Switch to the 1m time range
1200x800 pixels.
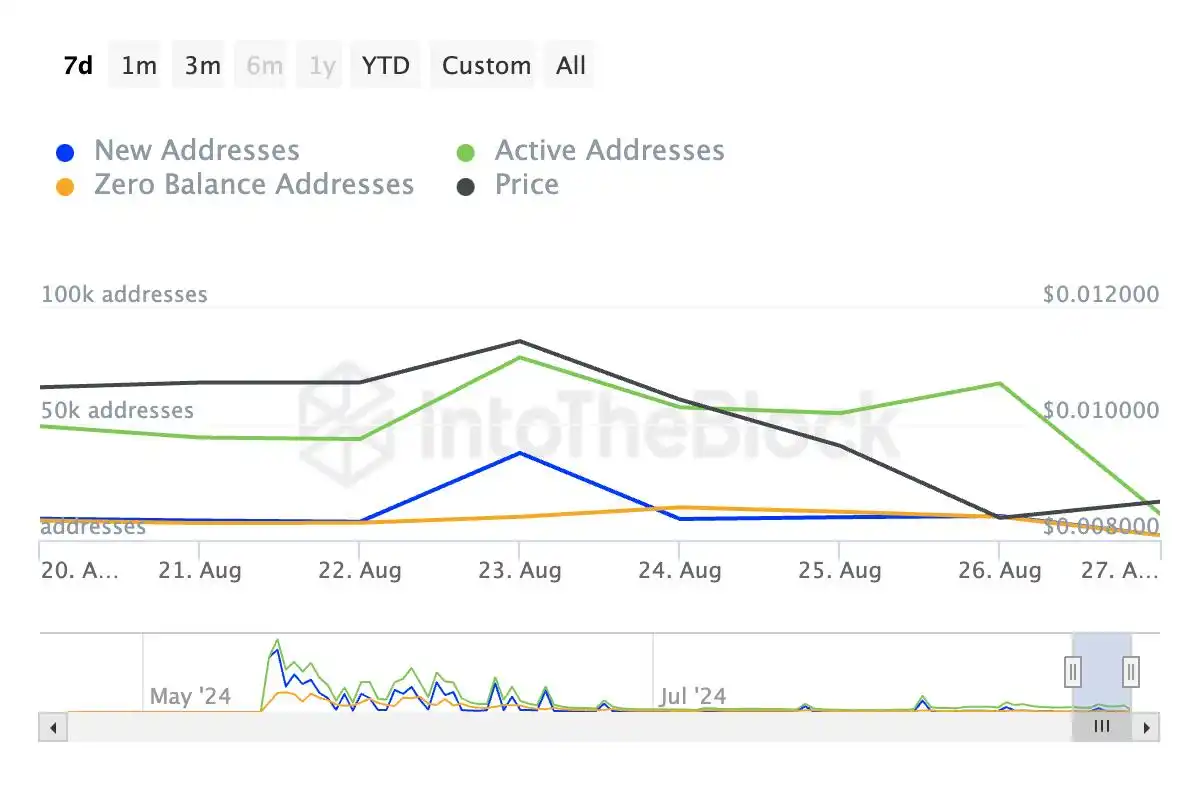coord(139,66)
